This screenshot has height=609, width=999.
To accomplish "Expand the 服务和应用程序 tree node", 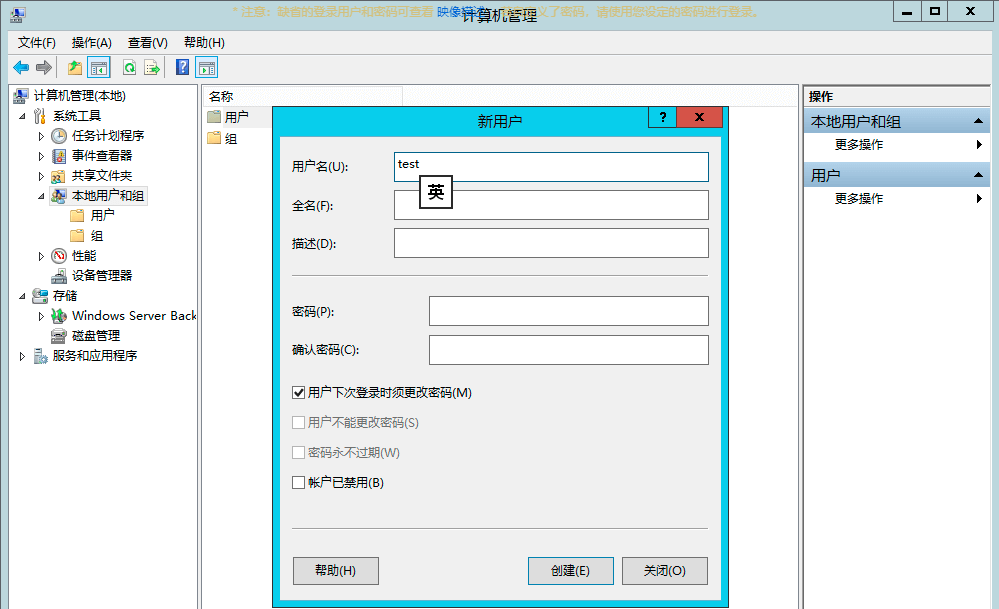I will coord(22,356).
